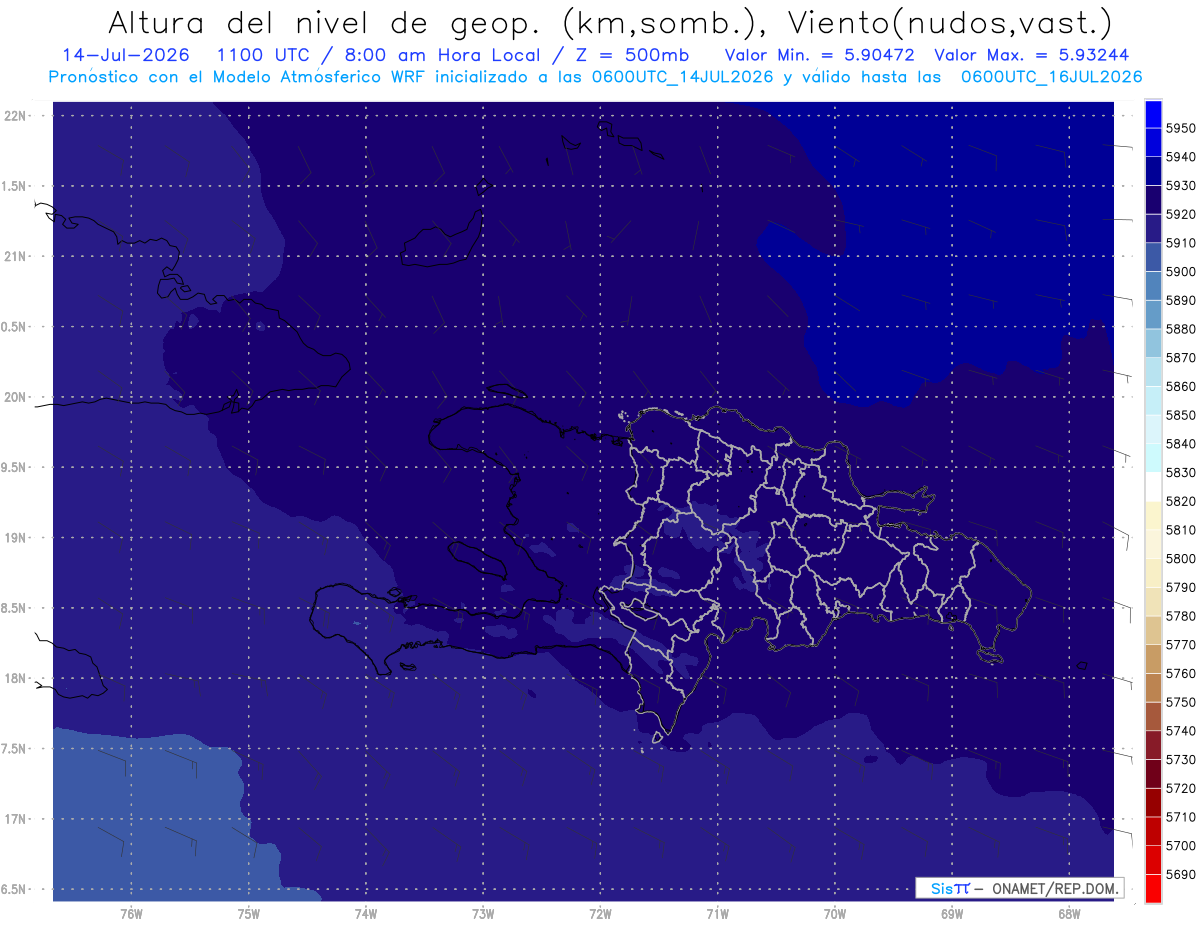Select the 'Z = 500mb' level label
This screenshot has height=927, width=1200.
[629, 55]
